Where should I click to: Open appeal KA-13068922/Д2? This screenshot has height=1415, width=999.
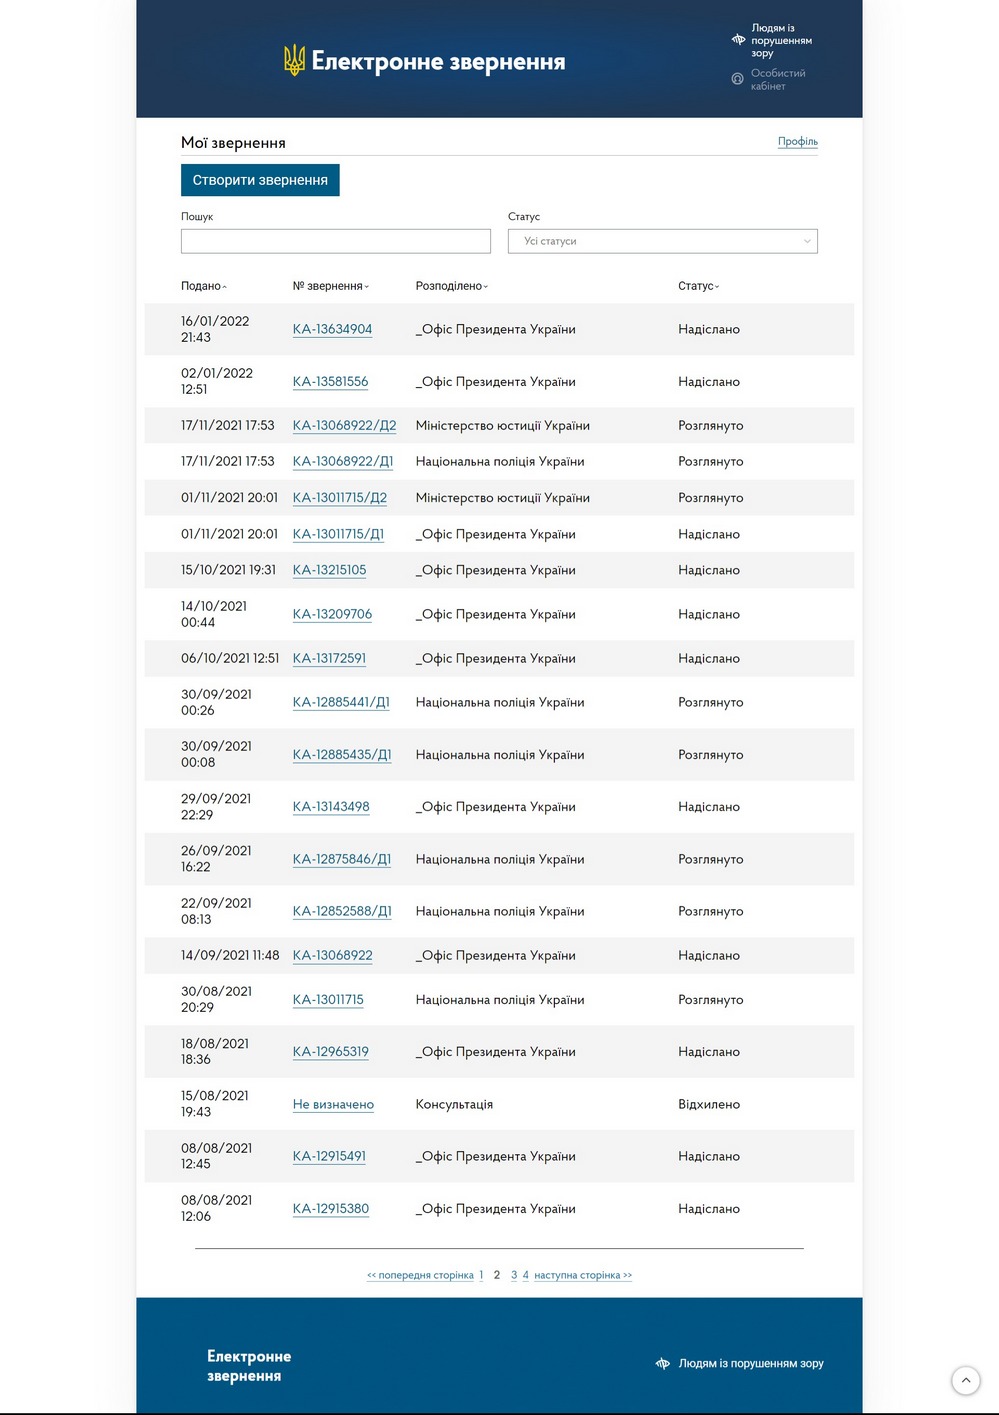(344, 425)
